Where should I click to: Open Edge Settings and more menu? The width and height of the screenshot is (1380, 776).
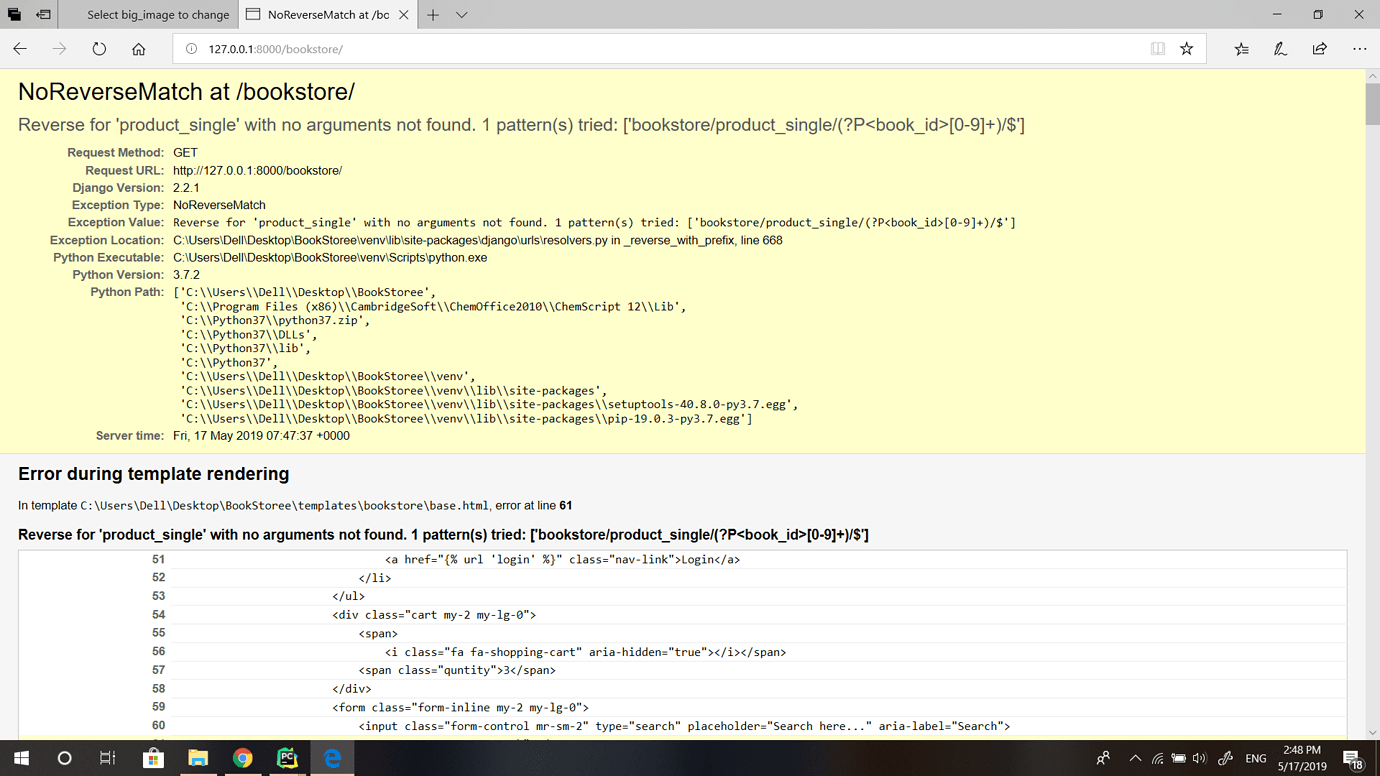(1359, 49)
